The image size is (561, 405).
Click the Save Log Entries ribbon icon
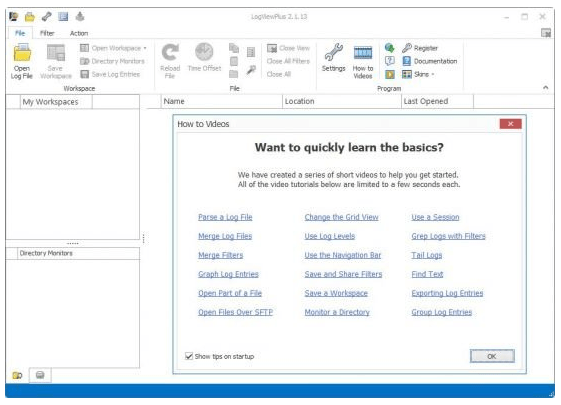[x=84, y=74]
